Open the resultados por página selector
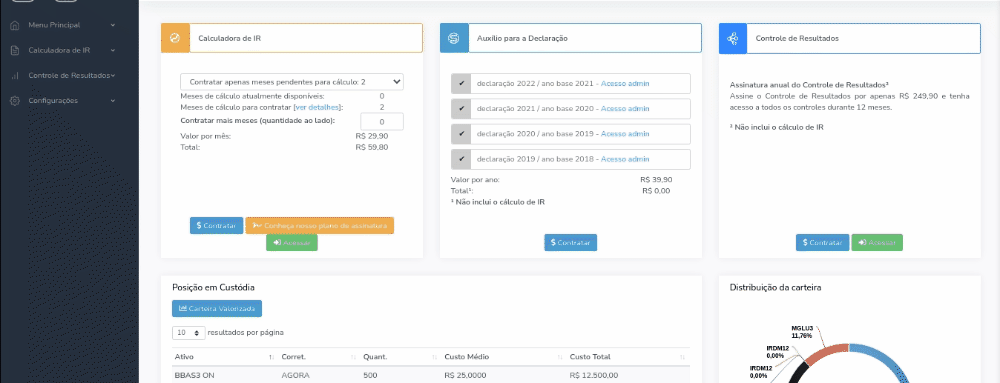This screenshot has width=1000, height=383. coord(189,333)
